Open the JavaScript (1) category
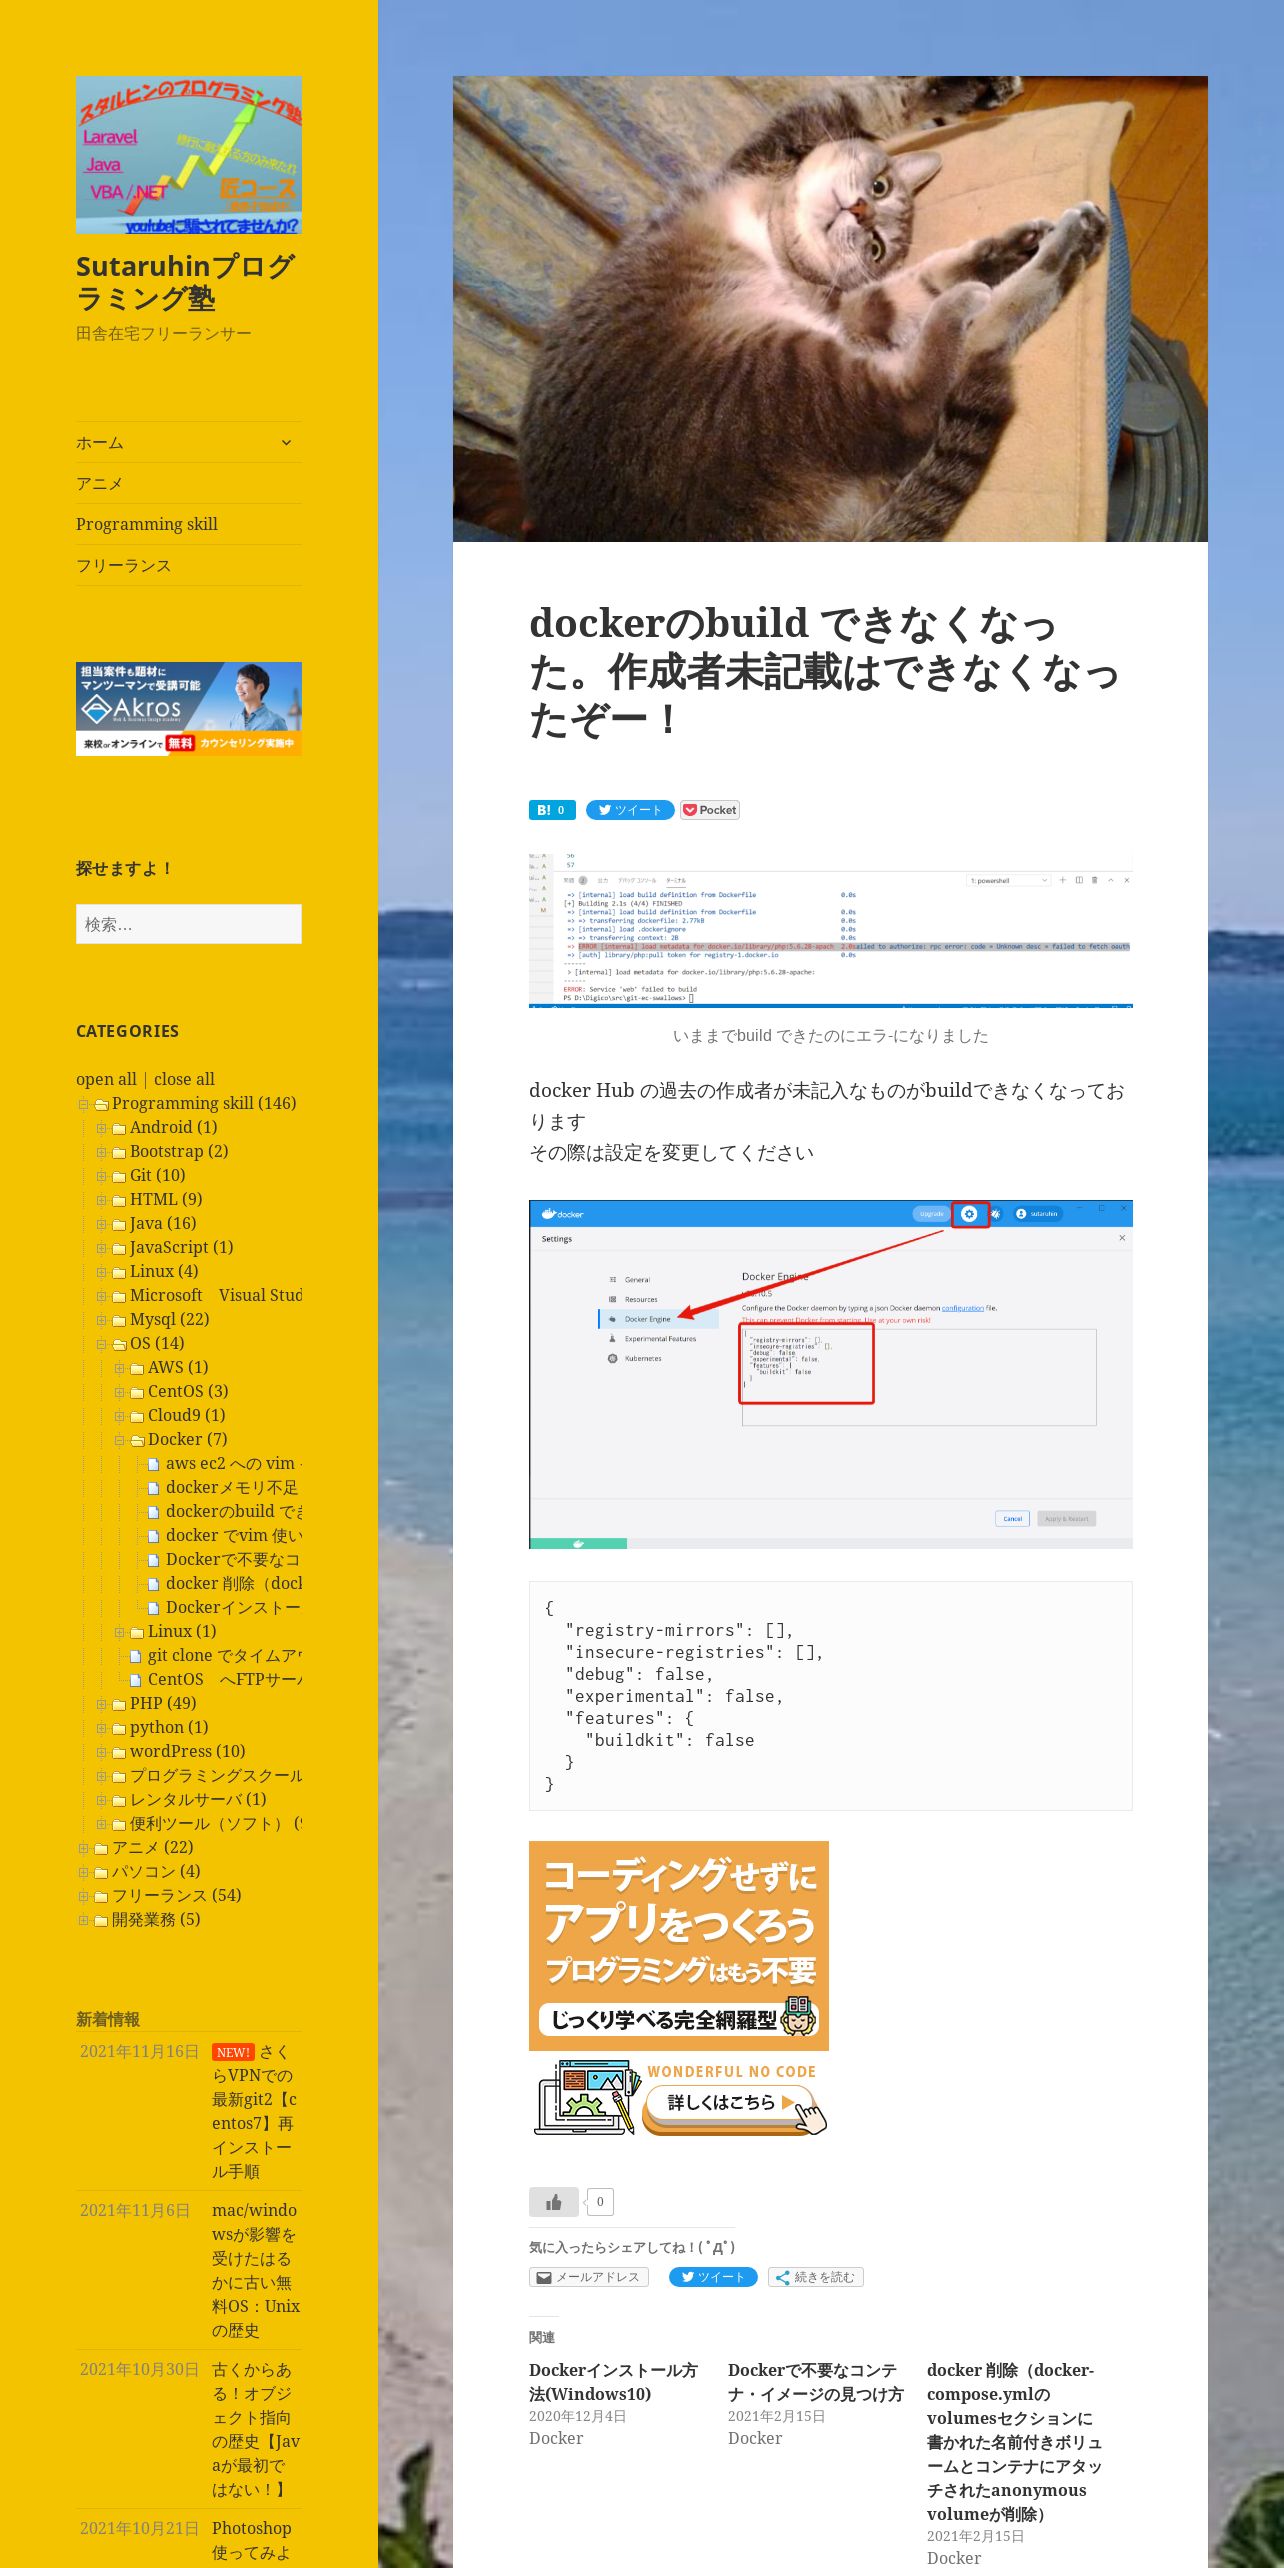 pos(181,1247)
